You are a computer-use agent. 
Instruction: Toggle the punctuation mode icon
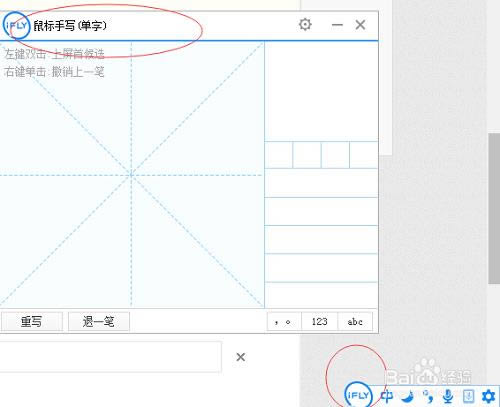click(428, 396)
